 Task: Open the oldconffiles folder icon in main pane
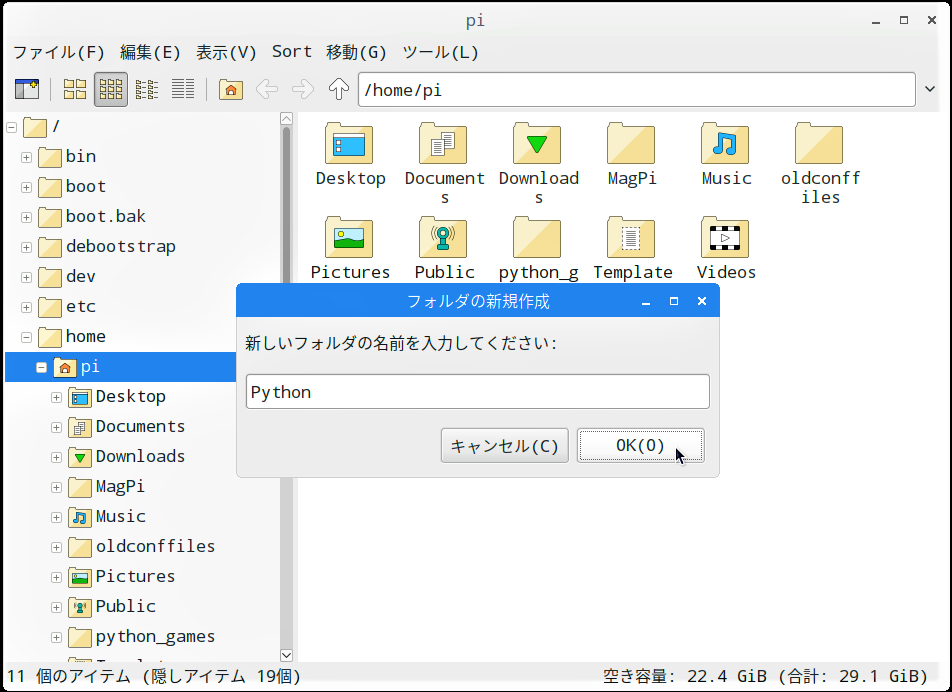820,143
